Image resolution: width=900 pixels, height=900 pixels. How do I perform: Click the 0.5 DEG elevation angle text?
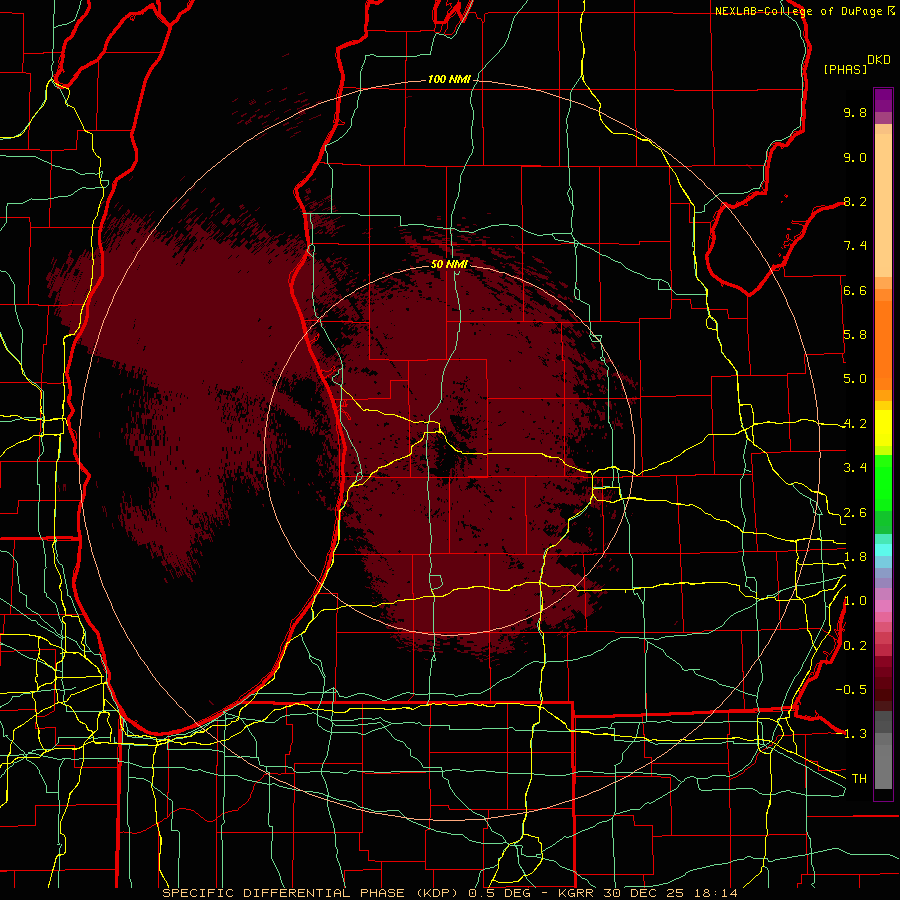point(501,893)
